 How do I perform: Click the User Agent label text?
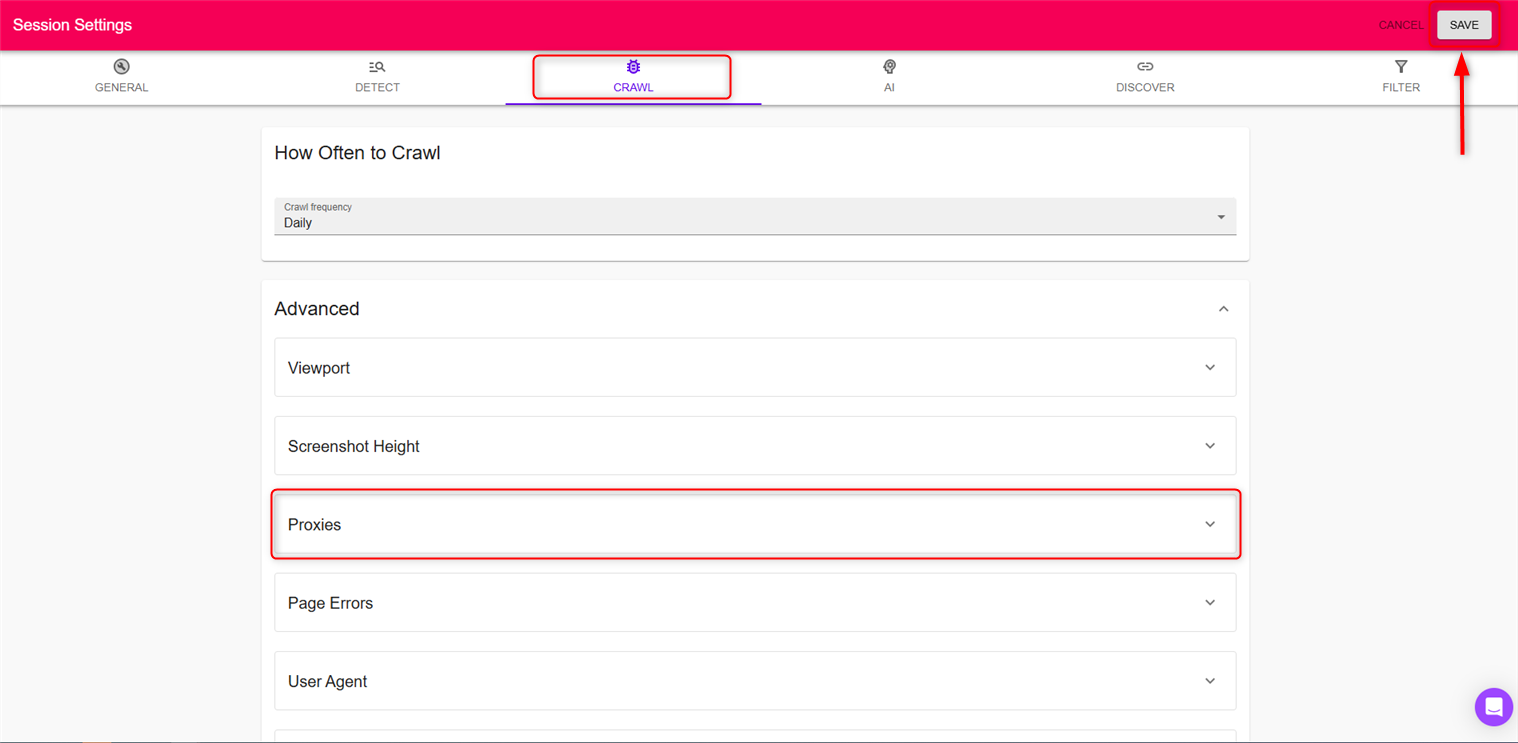coord(327,682)
